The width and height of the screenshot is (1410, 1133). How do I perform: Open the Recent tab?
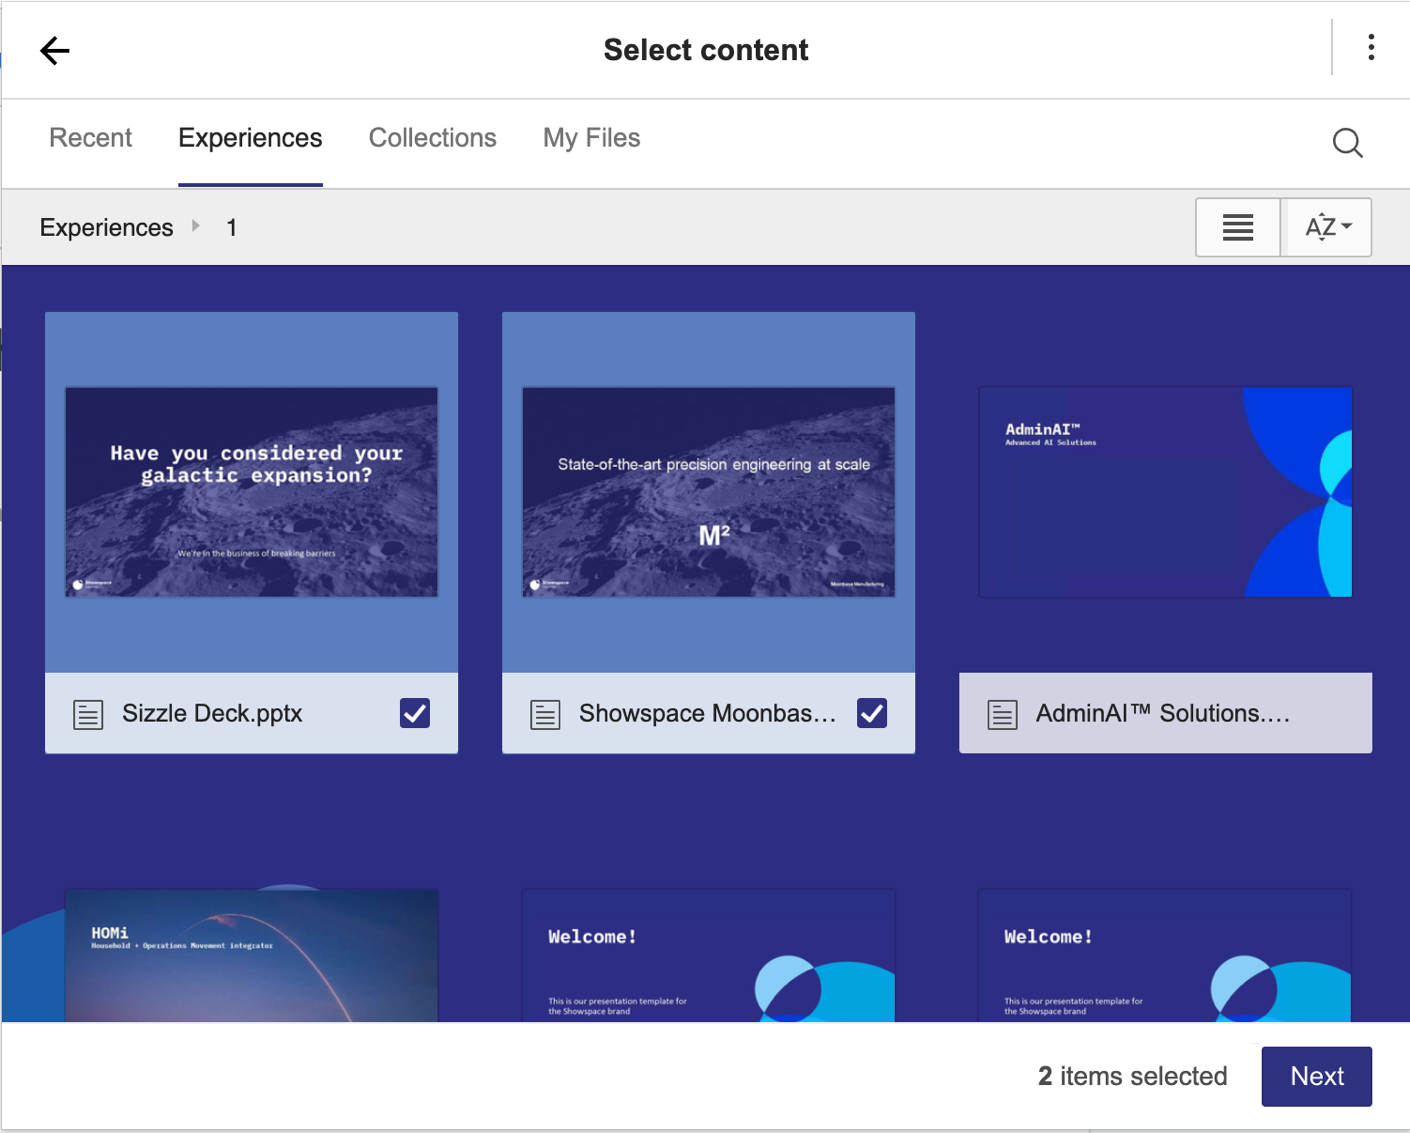tap(90, 138)
